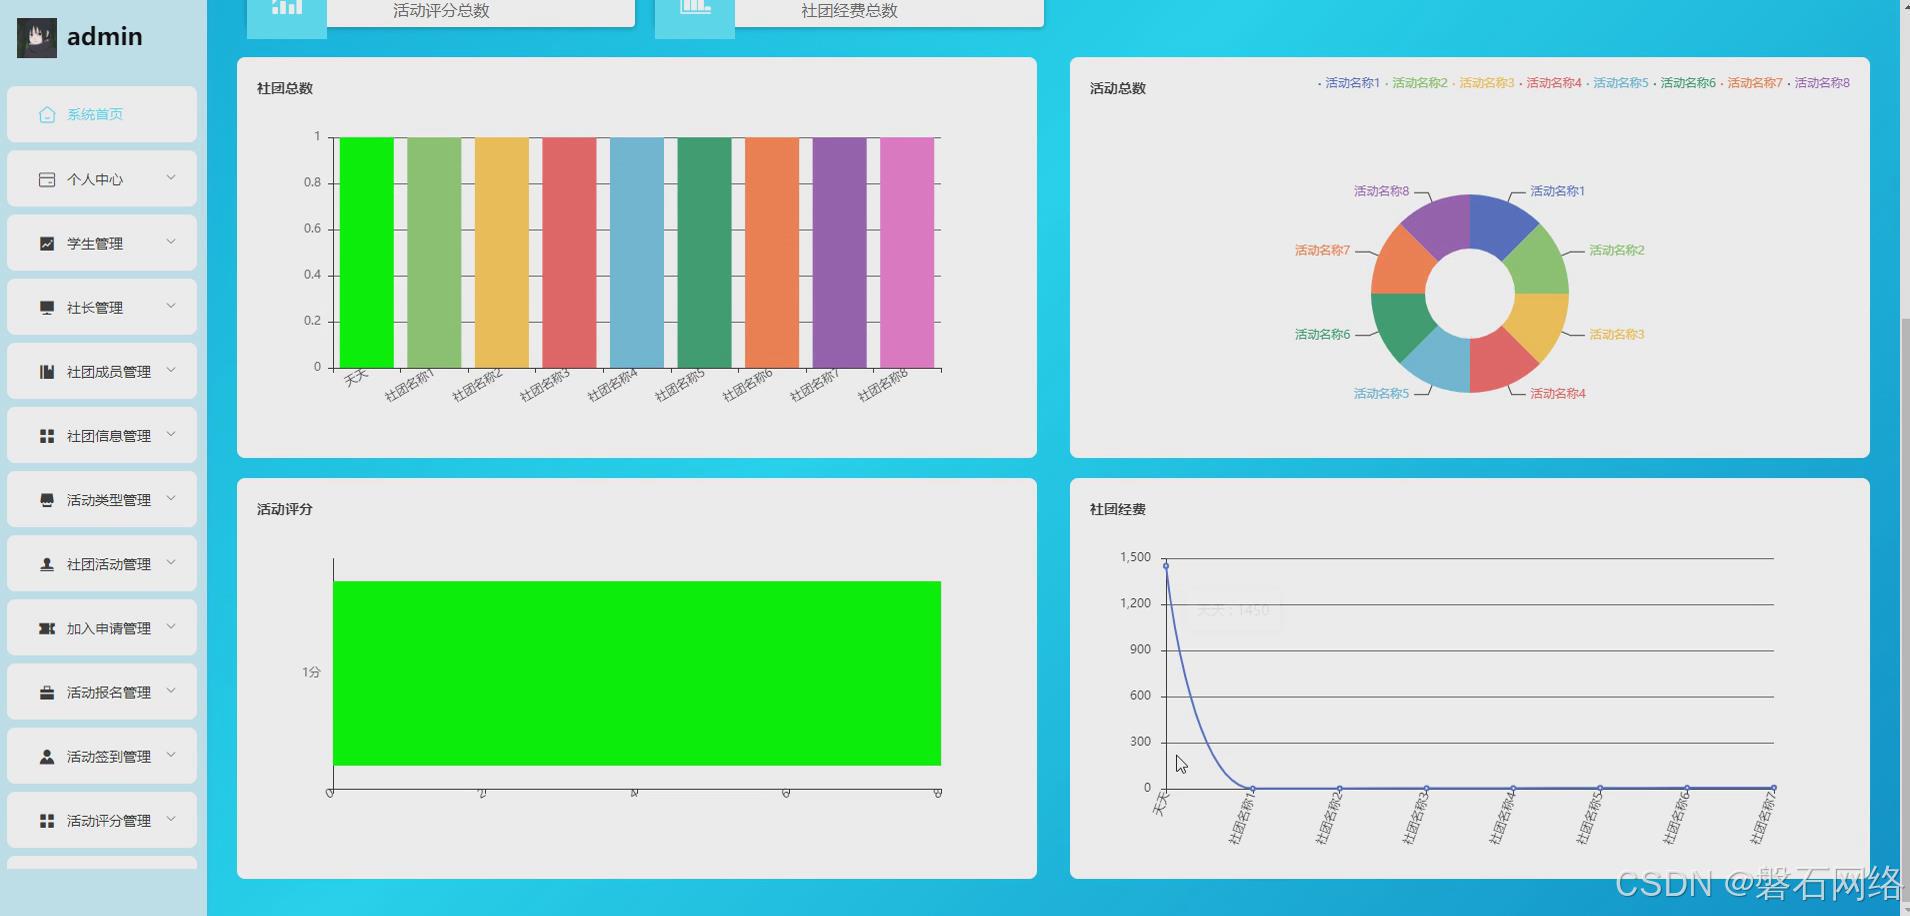This screenshot has width=1910, height=916.
Task: Click the red 社团名称3 bar
Action: 569,253
